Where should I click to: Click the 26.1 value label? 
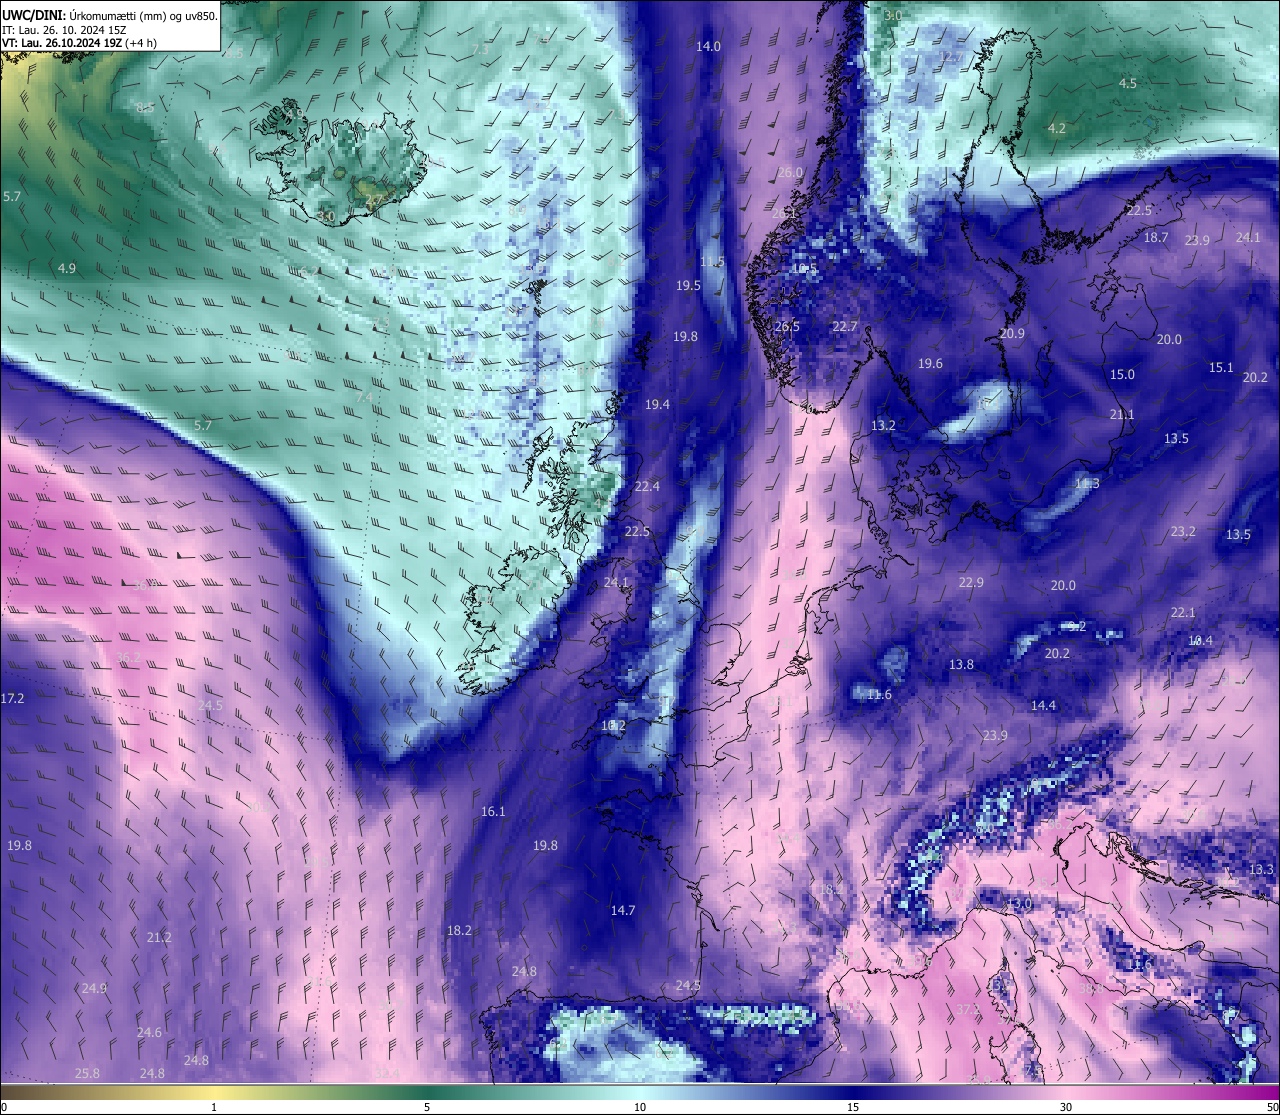785,214
